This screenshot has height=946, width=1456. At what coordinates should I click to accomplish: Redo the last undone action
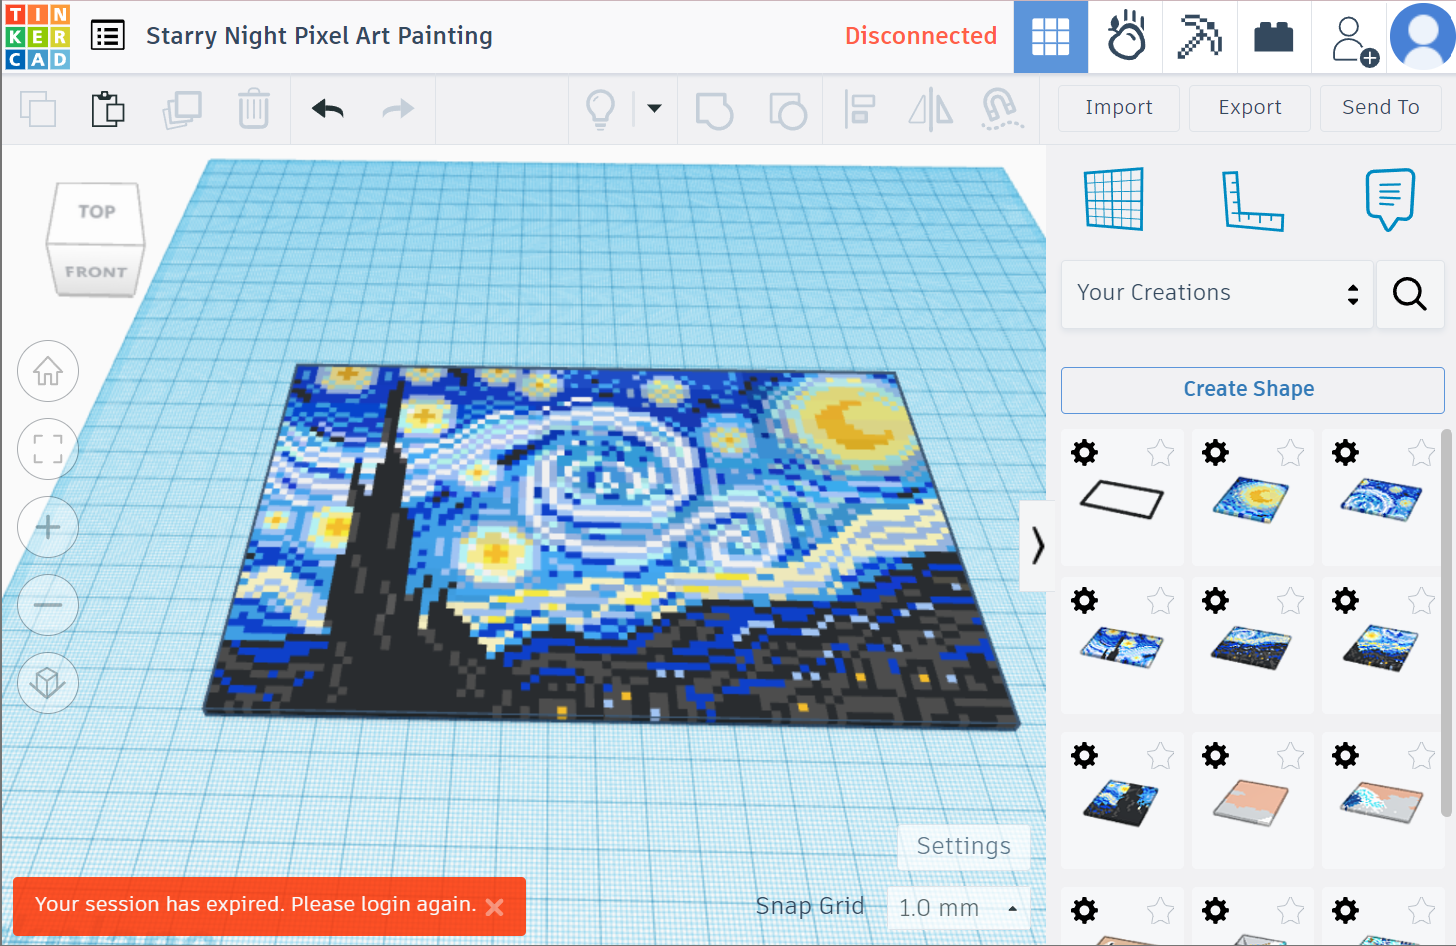point(398,108)
